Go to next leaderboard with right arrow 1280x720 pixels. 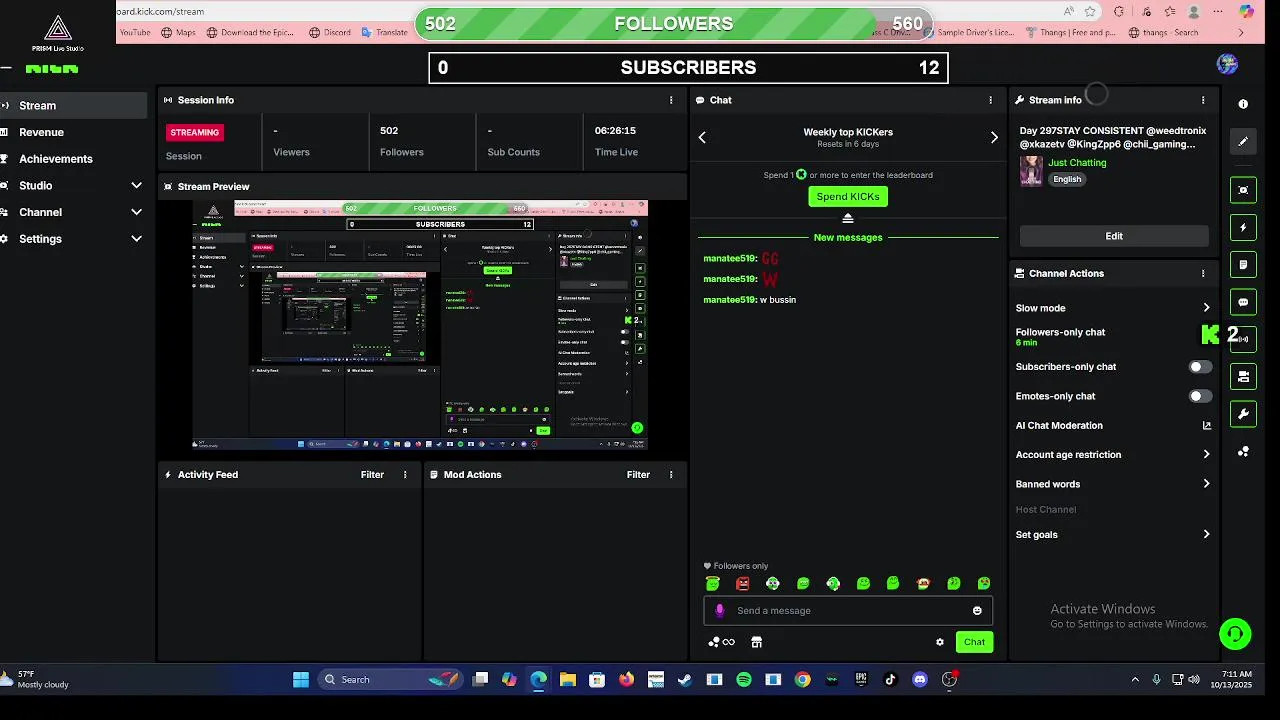click(994, 137)
